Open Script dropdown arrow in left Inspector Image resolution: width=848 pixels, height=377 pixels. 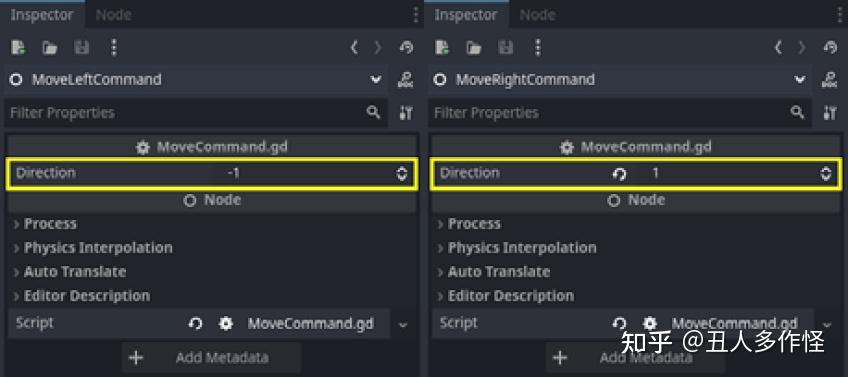click(403, 325)
